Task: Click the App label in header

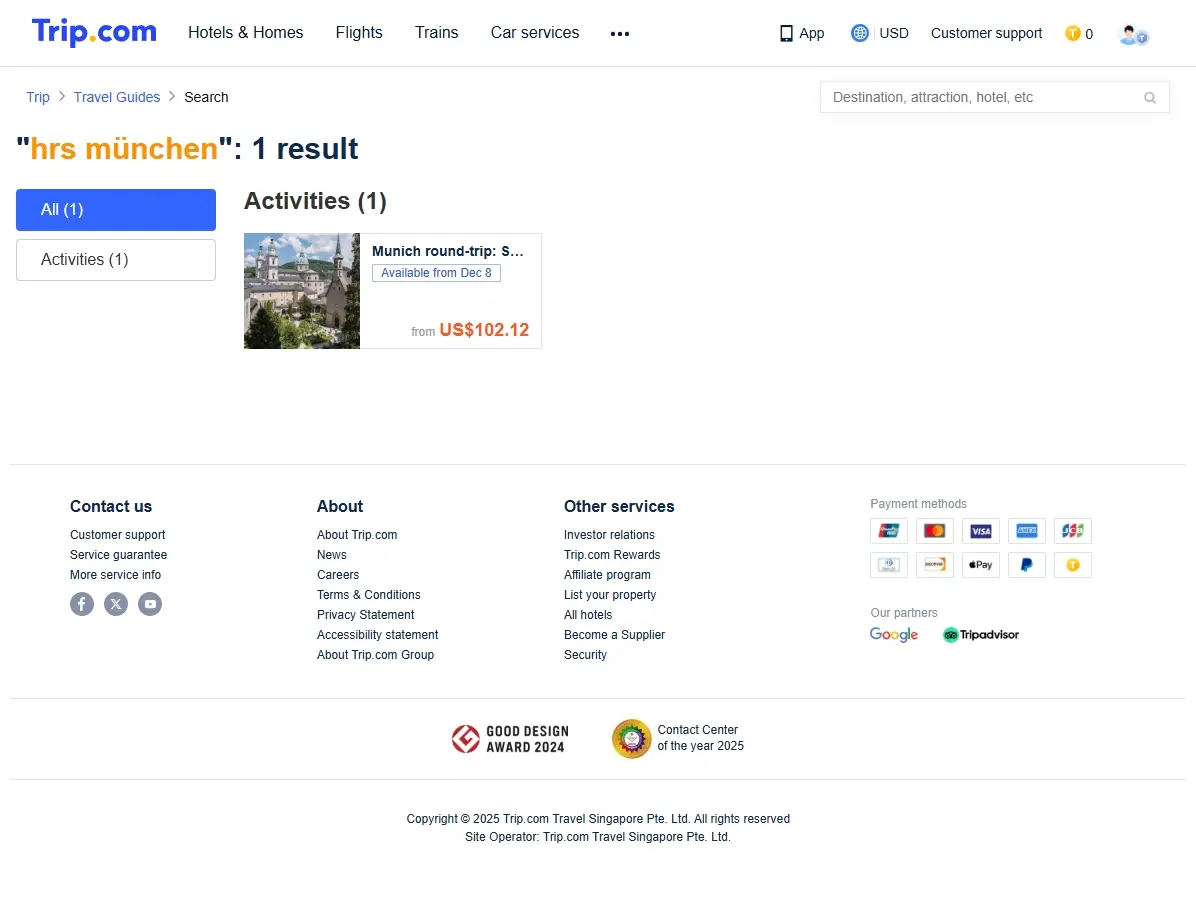Action: click(x=812, y=34)
